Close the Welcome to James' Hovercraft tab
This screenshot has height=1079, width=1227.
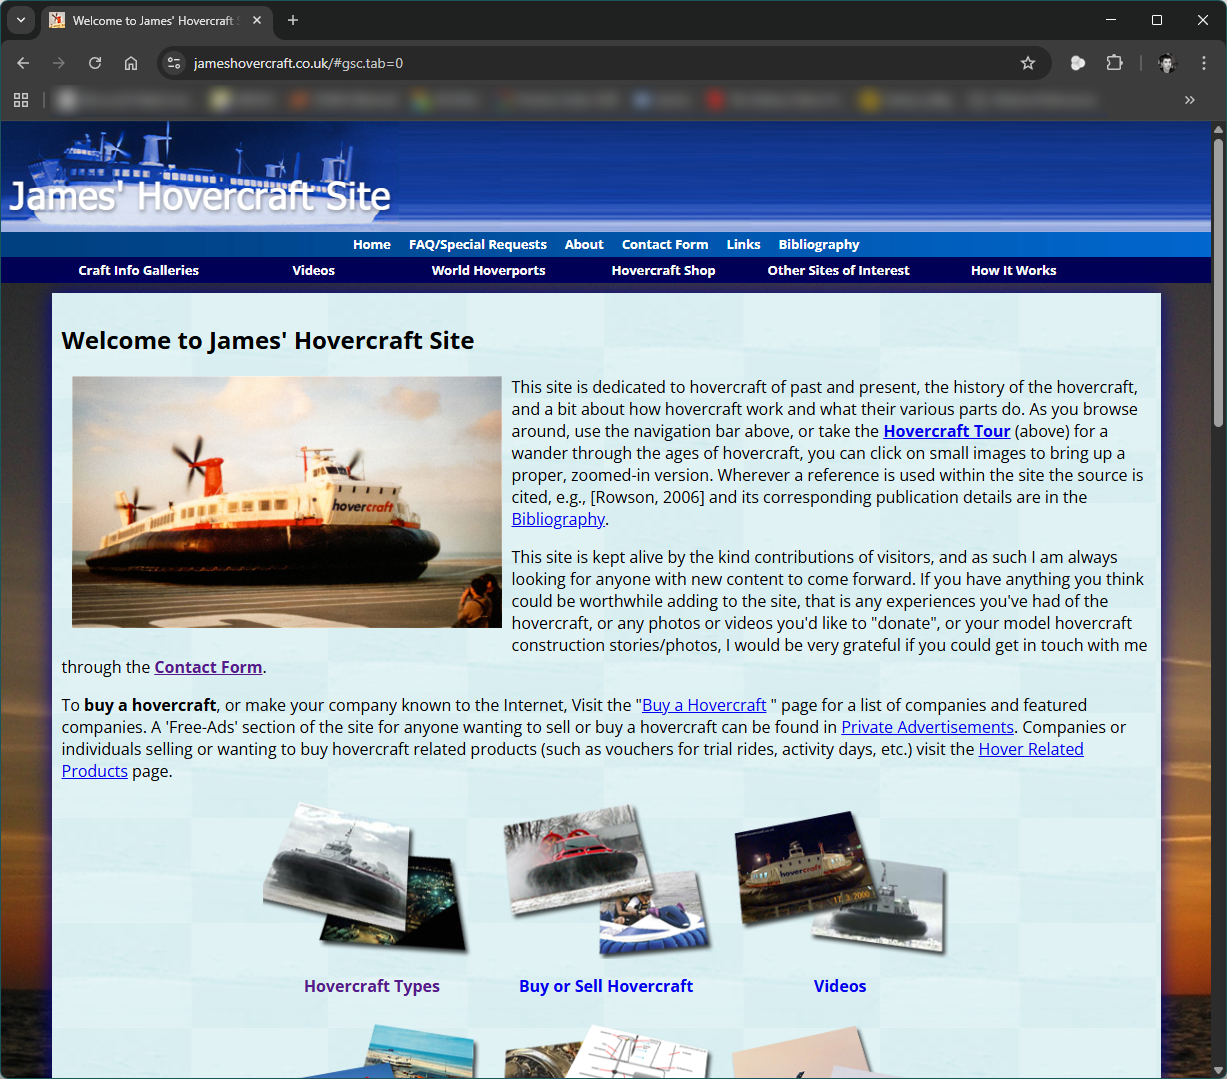(x=257, y=20)
